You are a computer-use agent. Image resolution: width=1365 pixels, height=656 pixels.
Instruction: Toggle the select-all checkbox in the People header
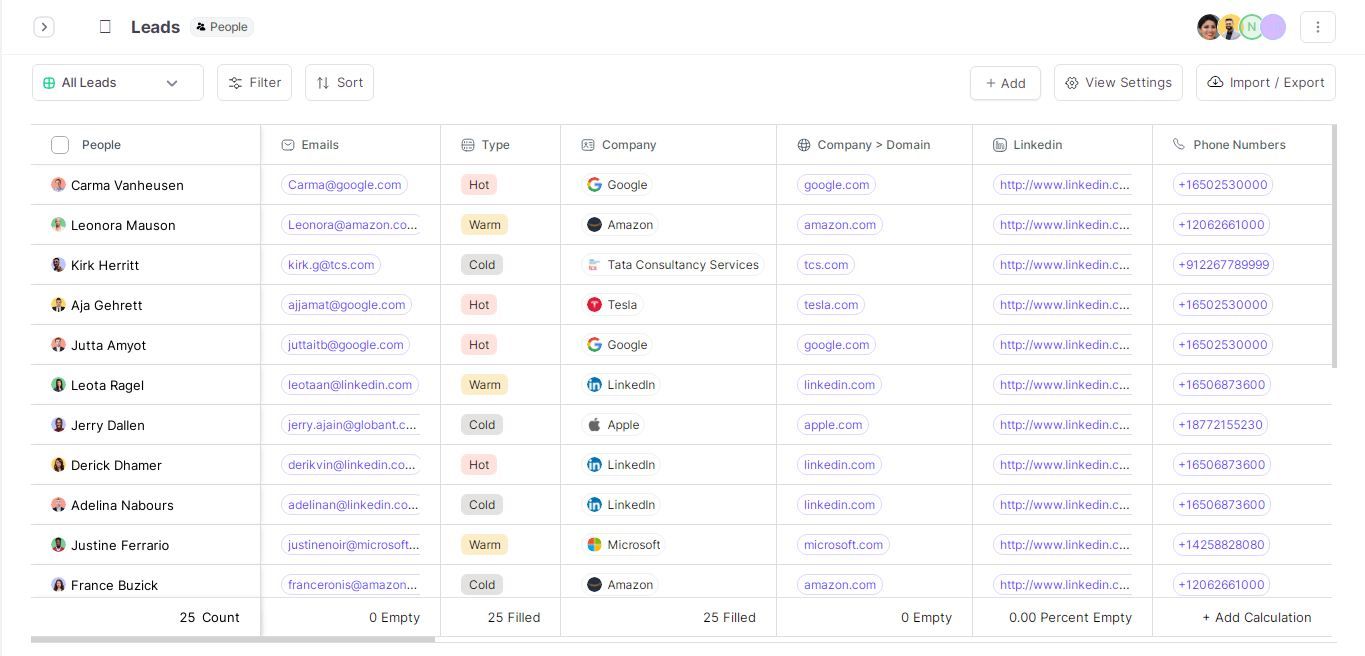(x=60, y=145)
